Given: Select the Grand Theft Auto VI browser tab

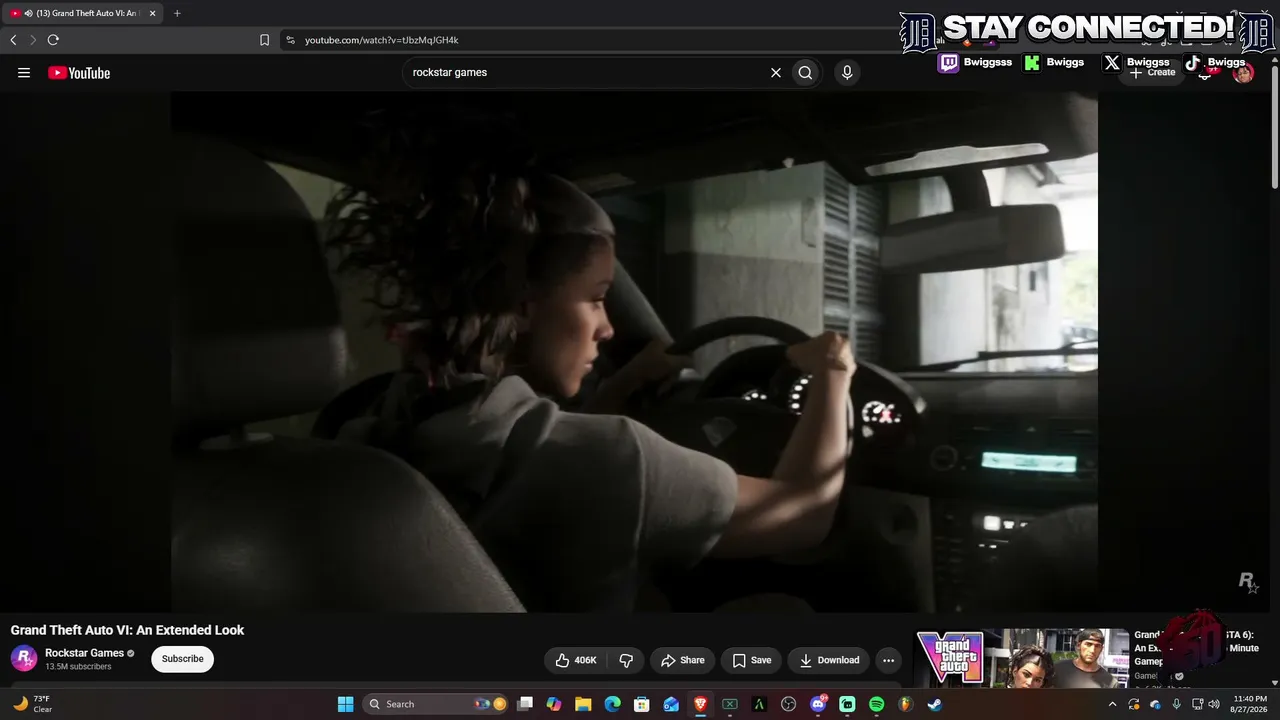Looking at the screenshot, I should coord(83,13).
